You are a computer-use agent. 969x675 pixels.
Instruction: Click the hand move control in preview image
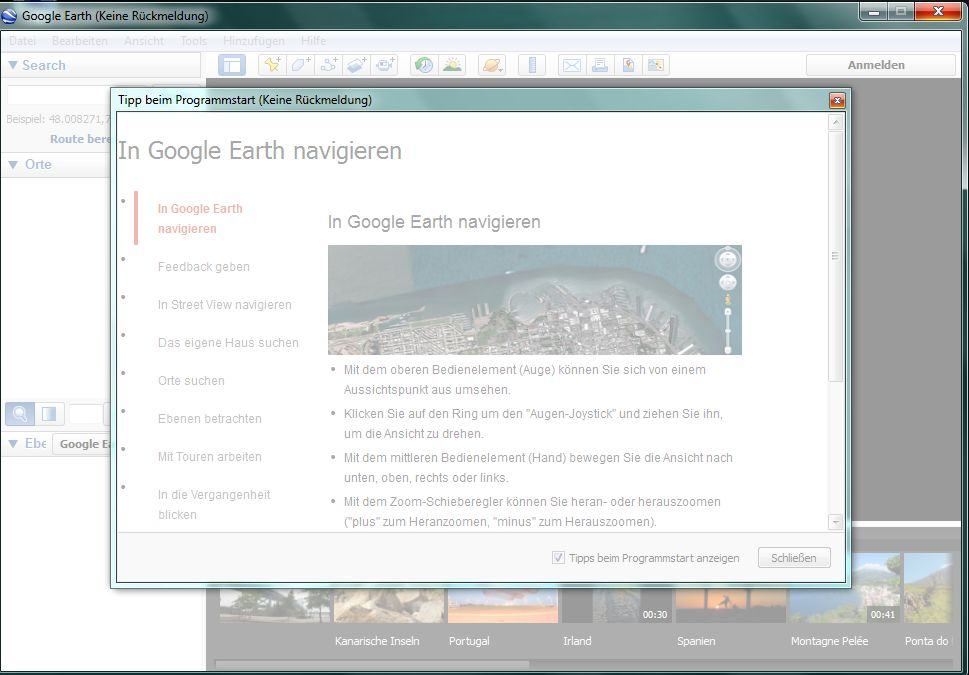[728, 282]
